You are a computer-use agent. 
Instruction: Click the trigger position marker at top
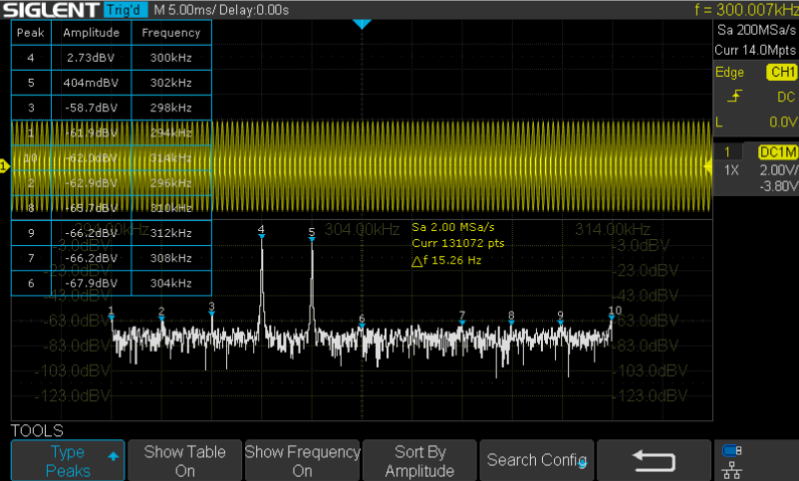362,24
